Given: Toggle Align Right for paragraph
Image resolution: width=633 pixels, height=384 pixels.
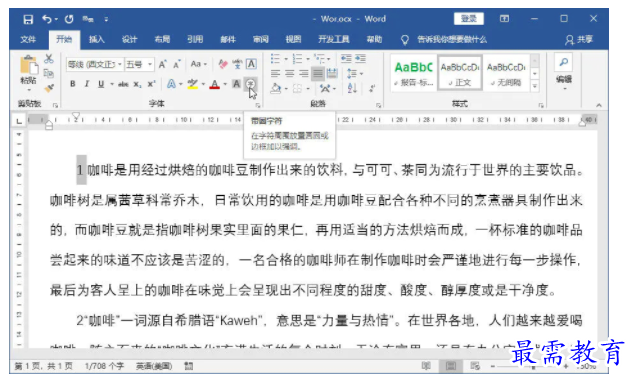Looking at the screenshot, I should coord(304,73).
